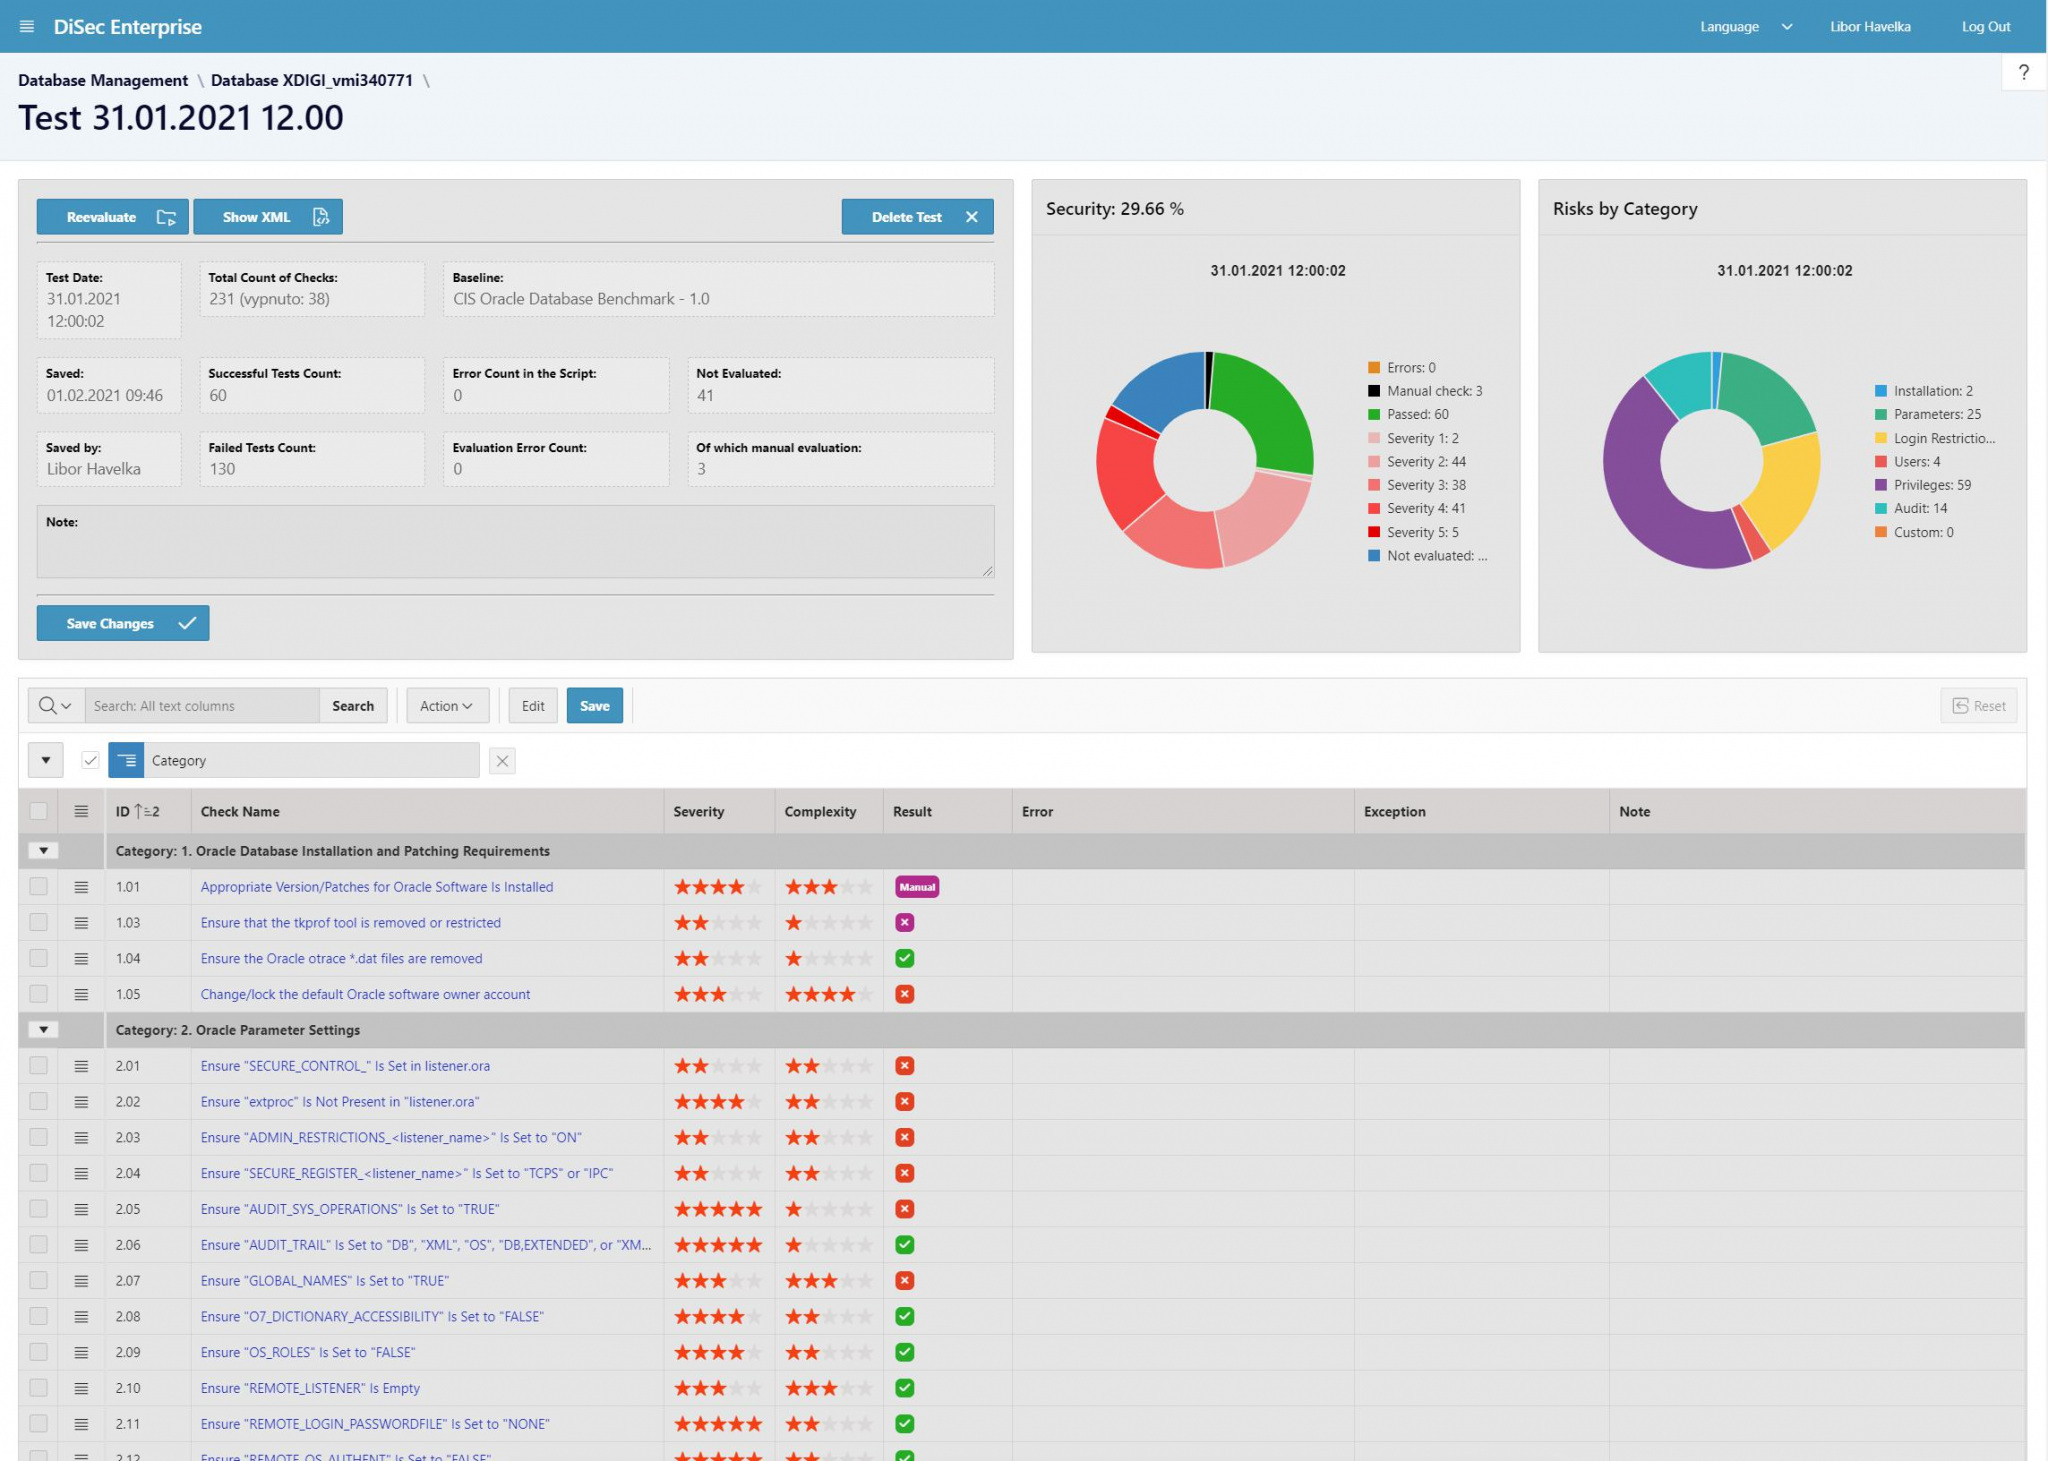
Task: Remove the Category control break
Action: coord(502,761)
